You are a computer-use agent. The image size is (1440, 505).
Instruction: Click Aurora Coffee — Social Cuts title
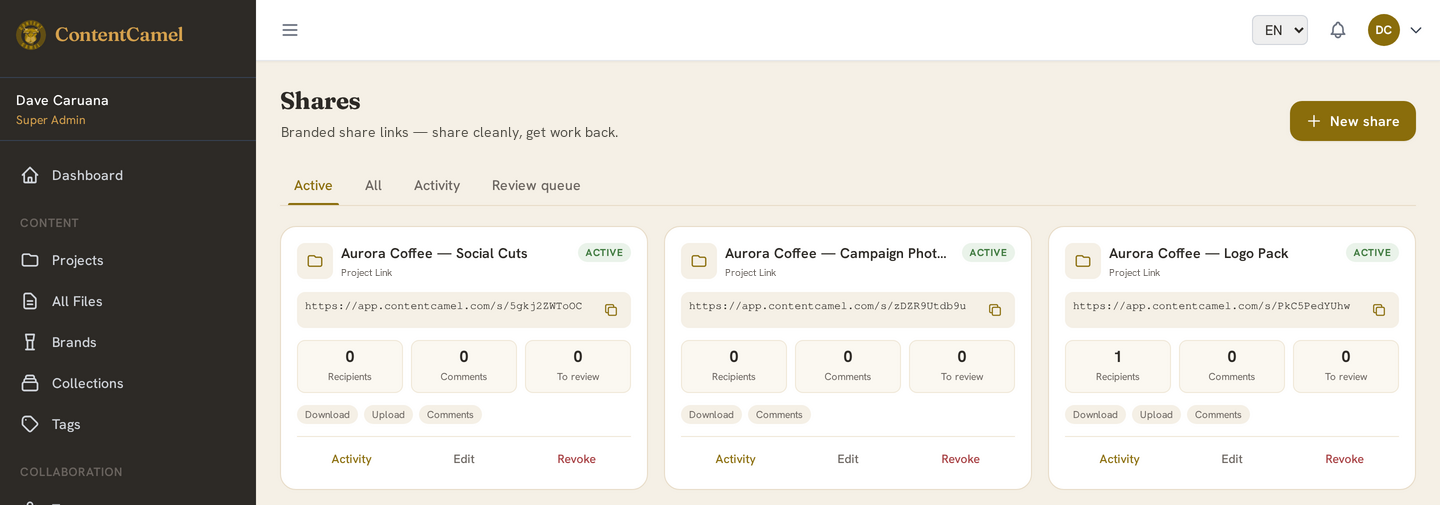tap(434, 253)
